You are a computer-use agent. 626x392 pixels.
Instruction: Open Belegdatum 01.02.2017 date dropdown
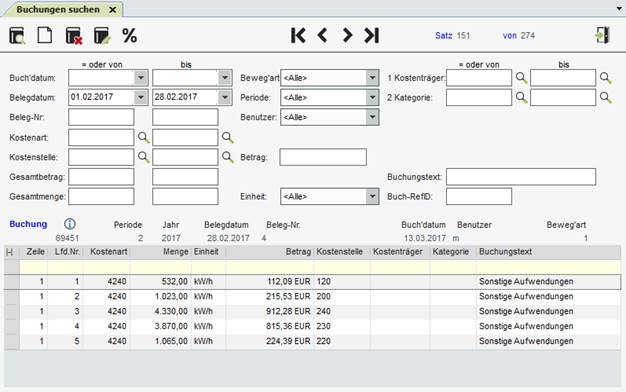point(141,97)
